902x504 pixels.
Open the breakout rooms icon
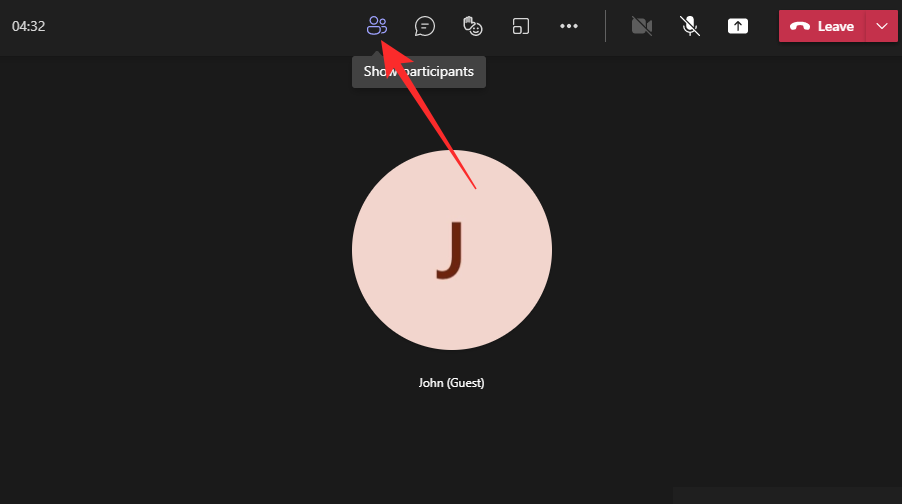pos(521,26)
